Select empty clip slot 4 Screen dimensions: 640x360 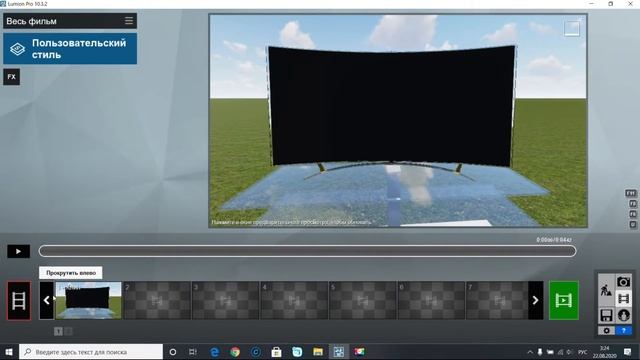pos(294,300)
